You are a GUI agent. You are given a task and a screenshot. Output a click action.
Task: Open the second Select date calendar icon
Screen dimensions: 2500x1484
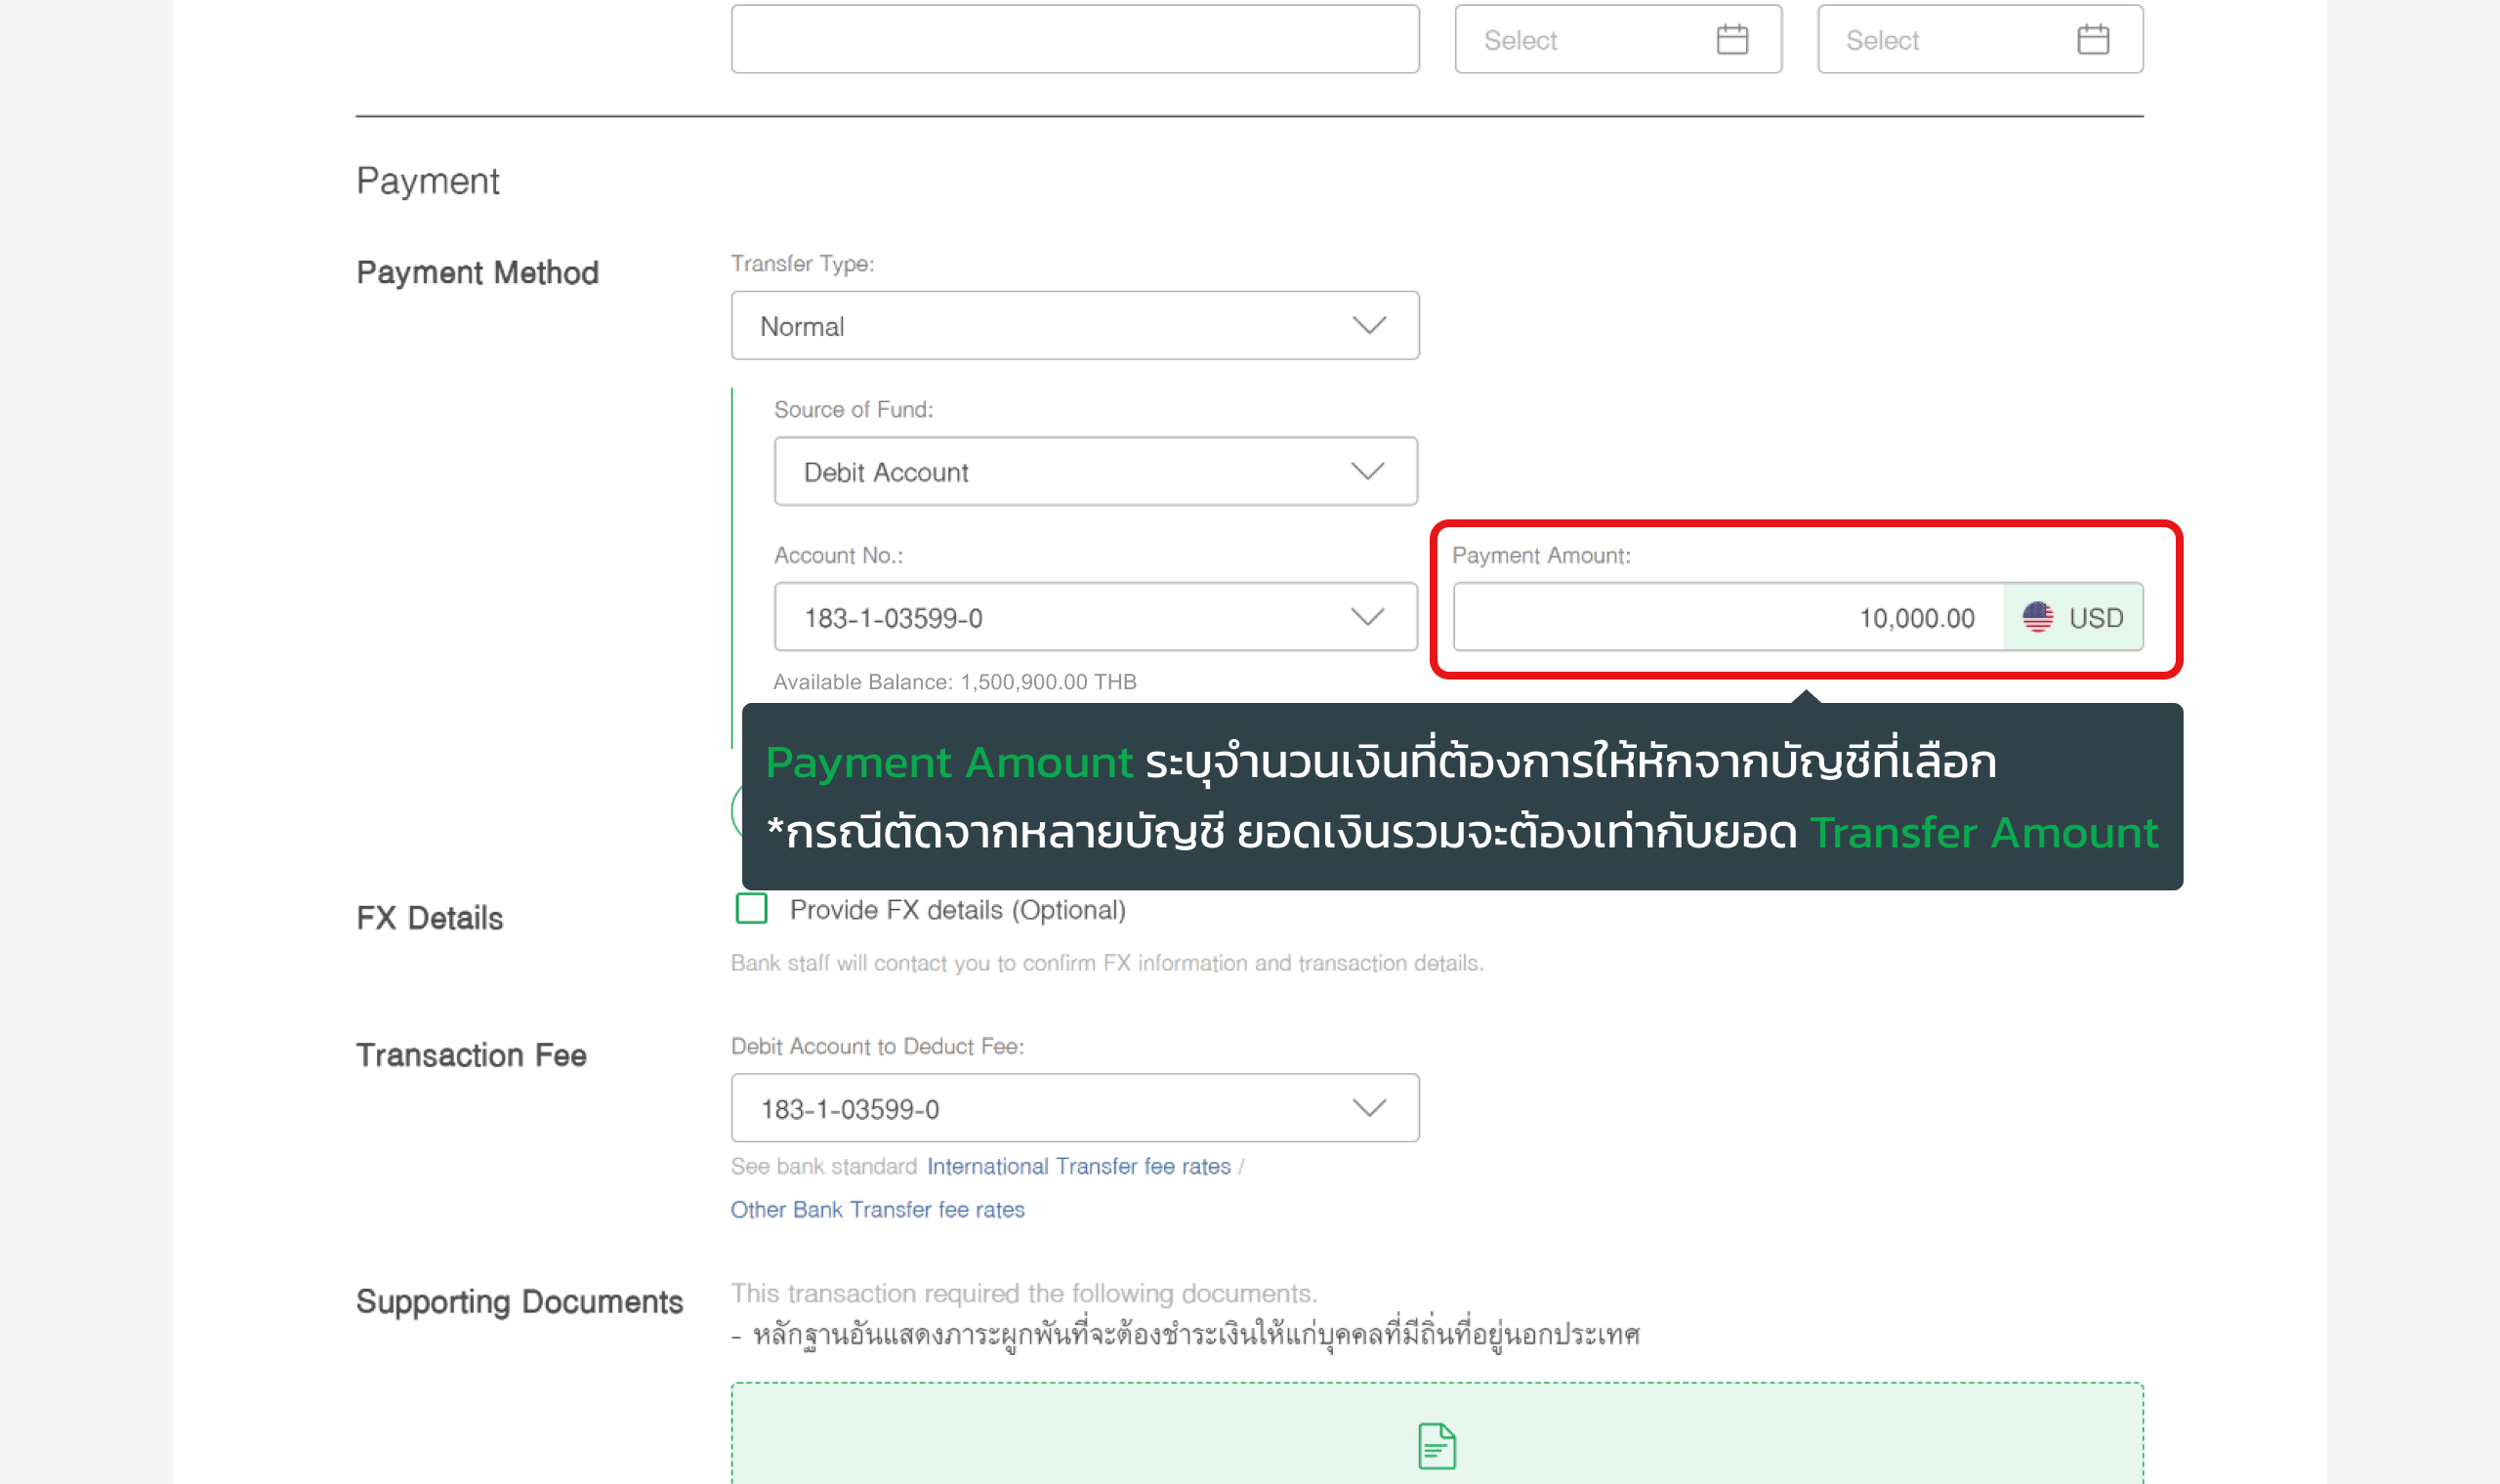[x=2093, y=40]
